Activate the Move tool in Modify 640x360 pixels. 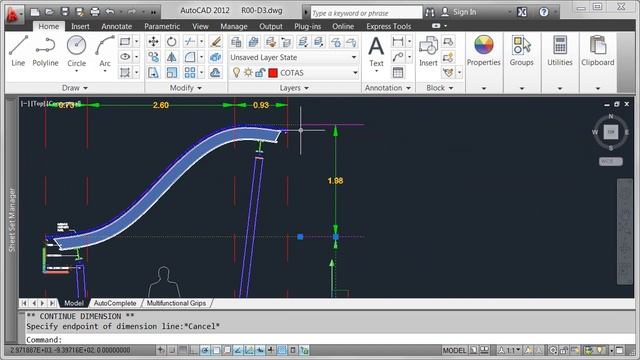[153, 41]
